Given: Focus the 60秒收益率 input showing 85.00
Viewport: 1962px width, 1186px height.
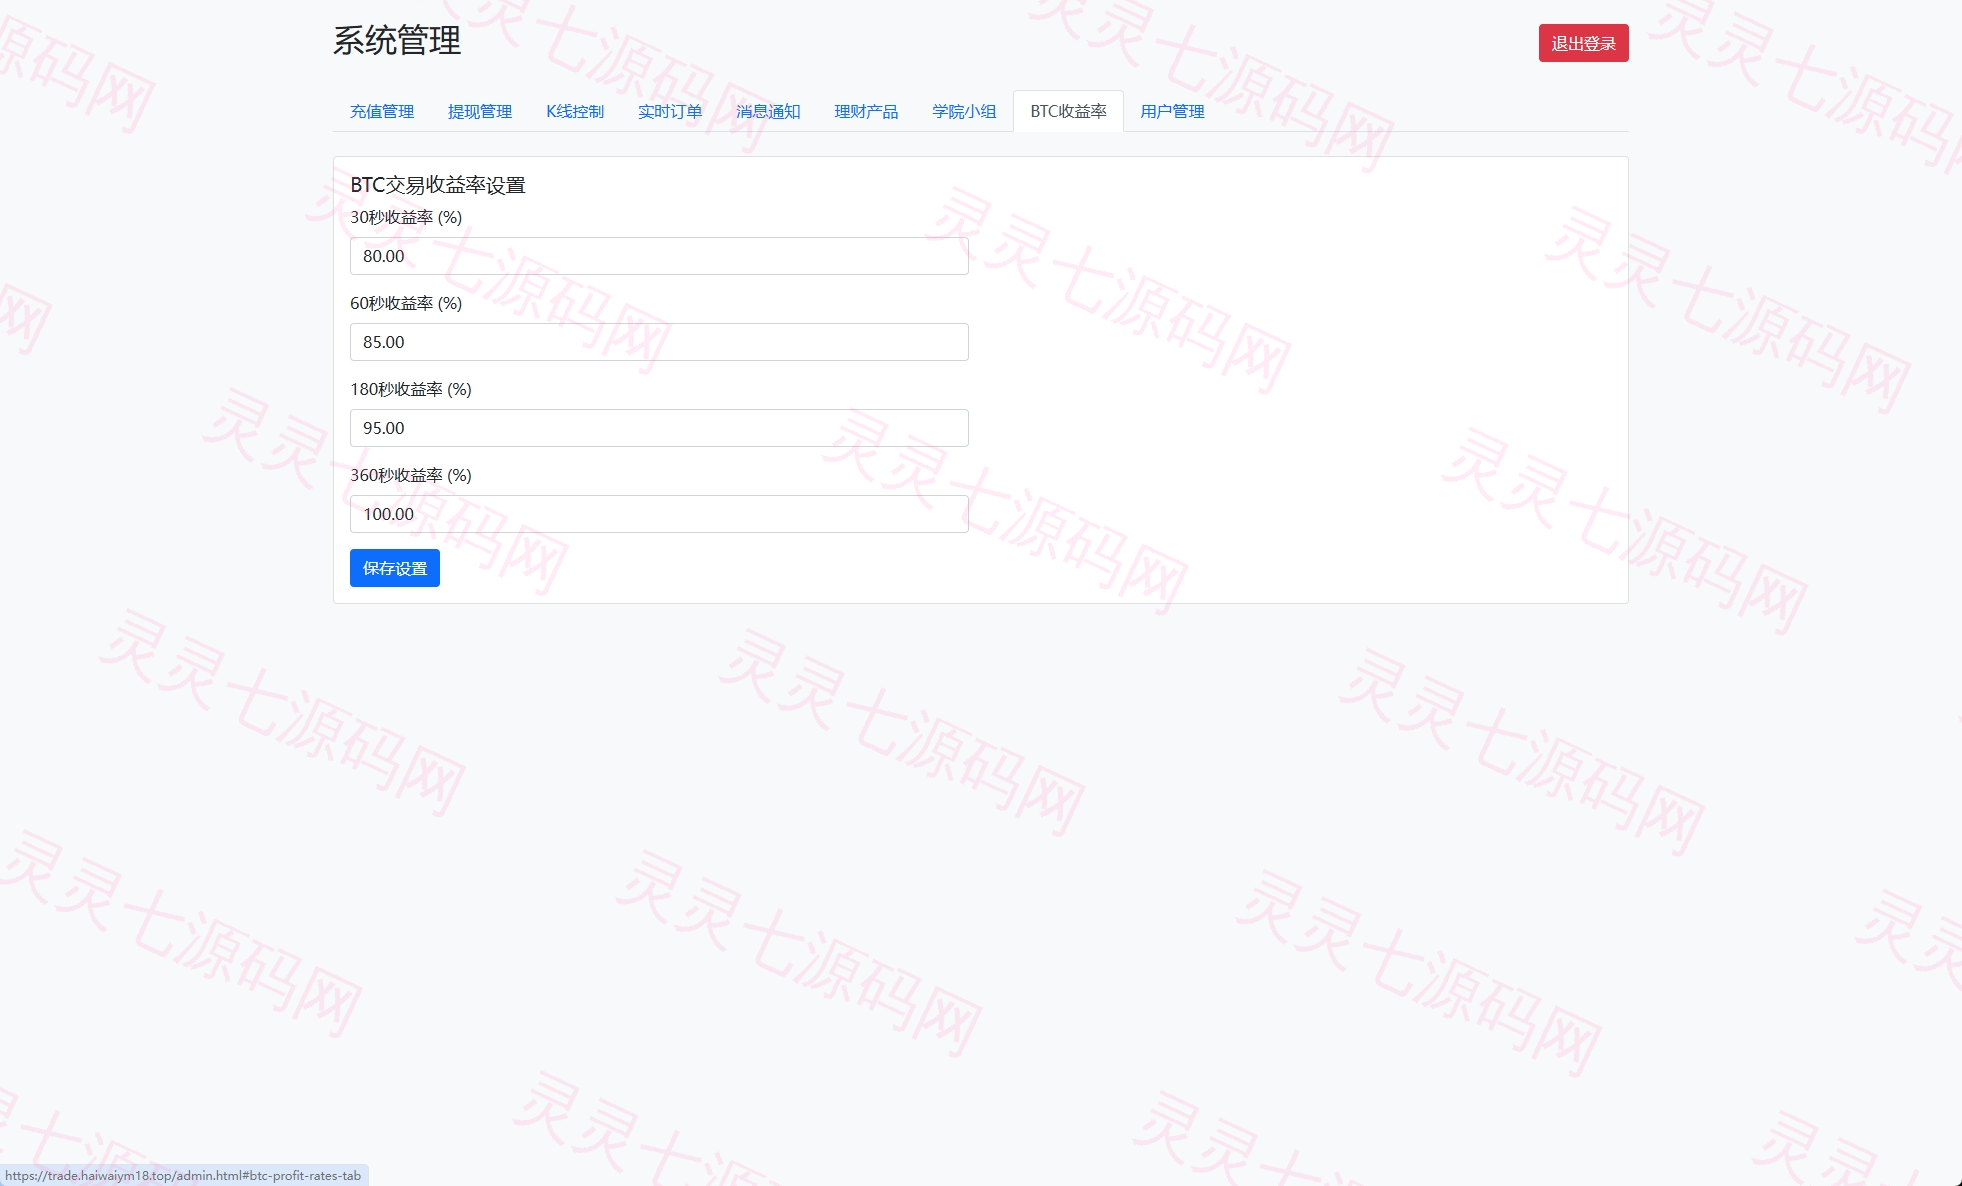Looking at the screenshot, I should [659, 342].
